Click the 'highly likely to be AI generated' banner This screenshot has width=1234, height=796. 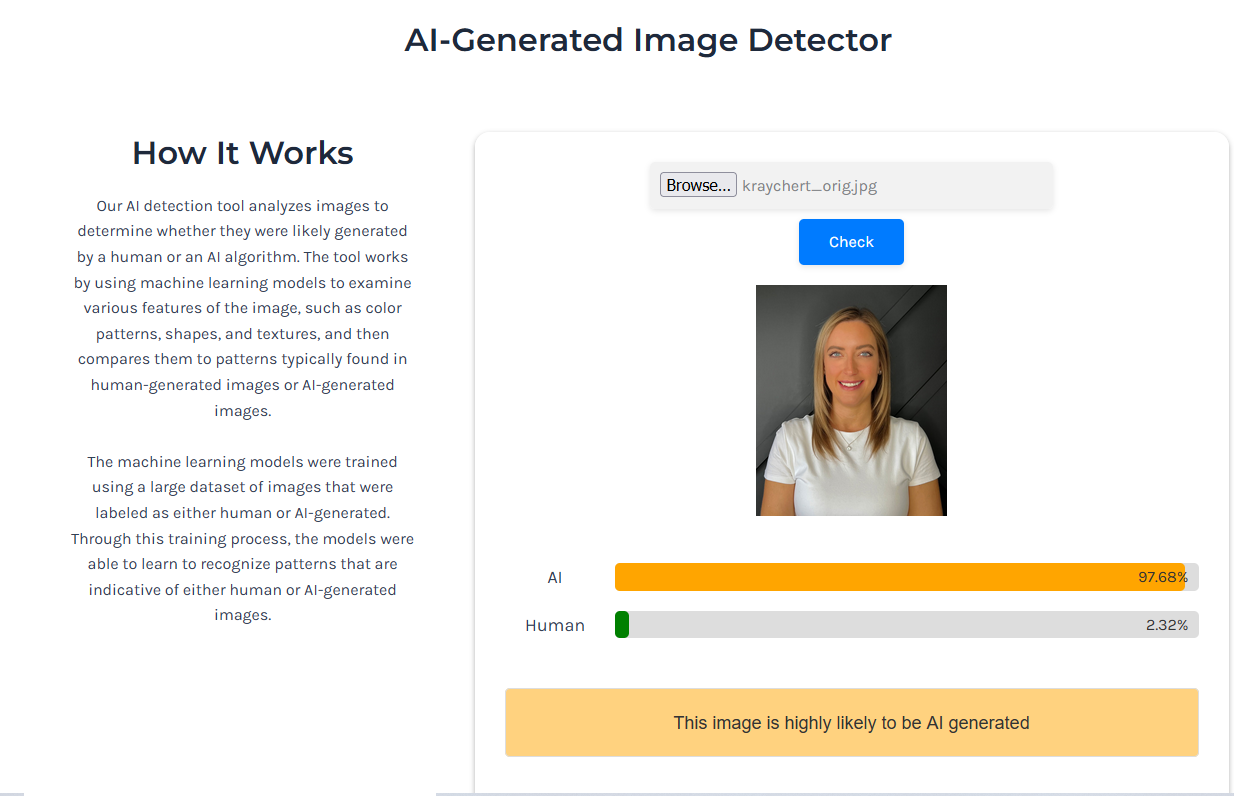coord(851,722)
